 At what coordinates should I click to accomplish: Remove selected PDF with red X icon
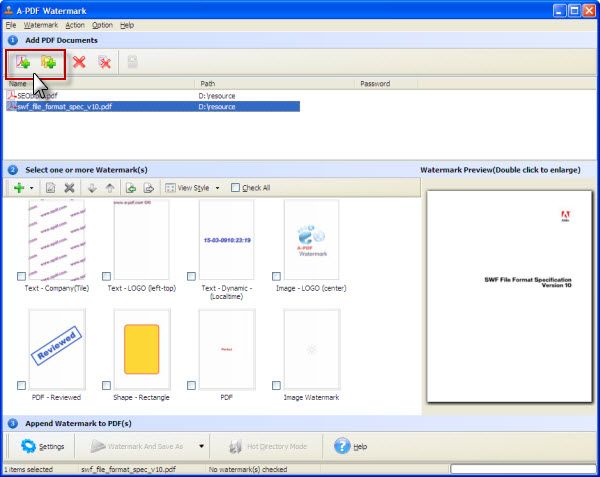click(x=79, y=62)
